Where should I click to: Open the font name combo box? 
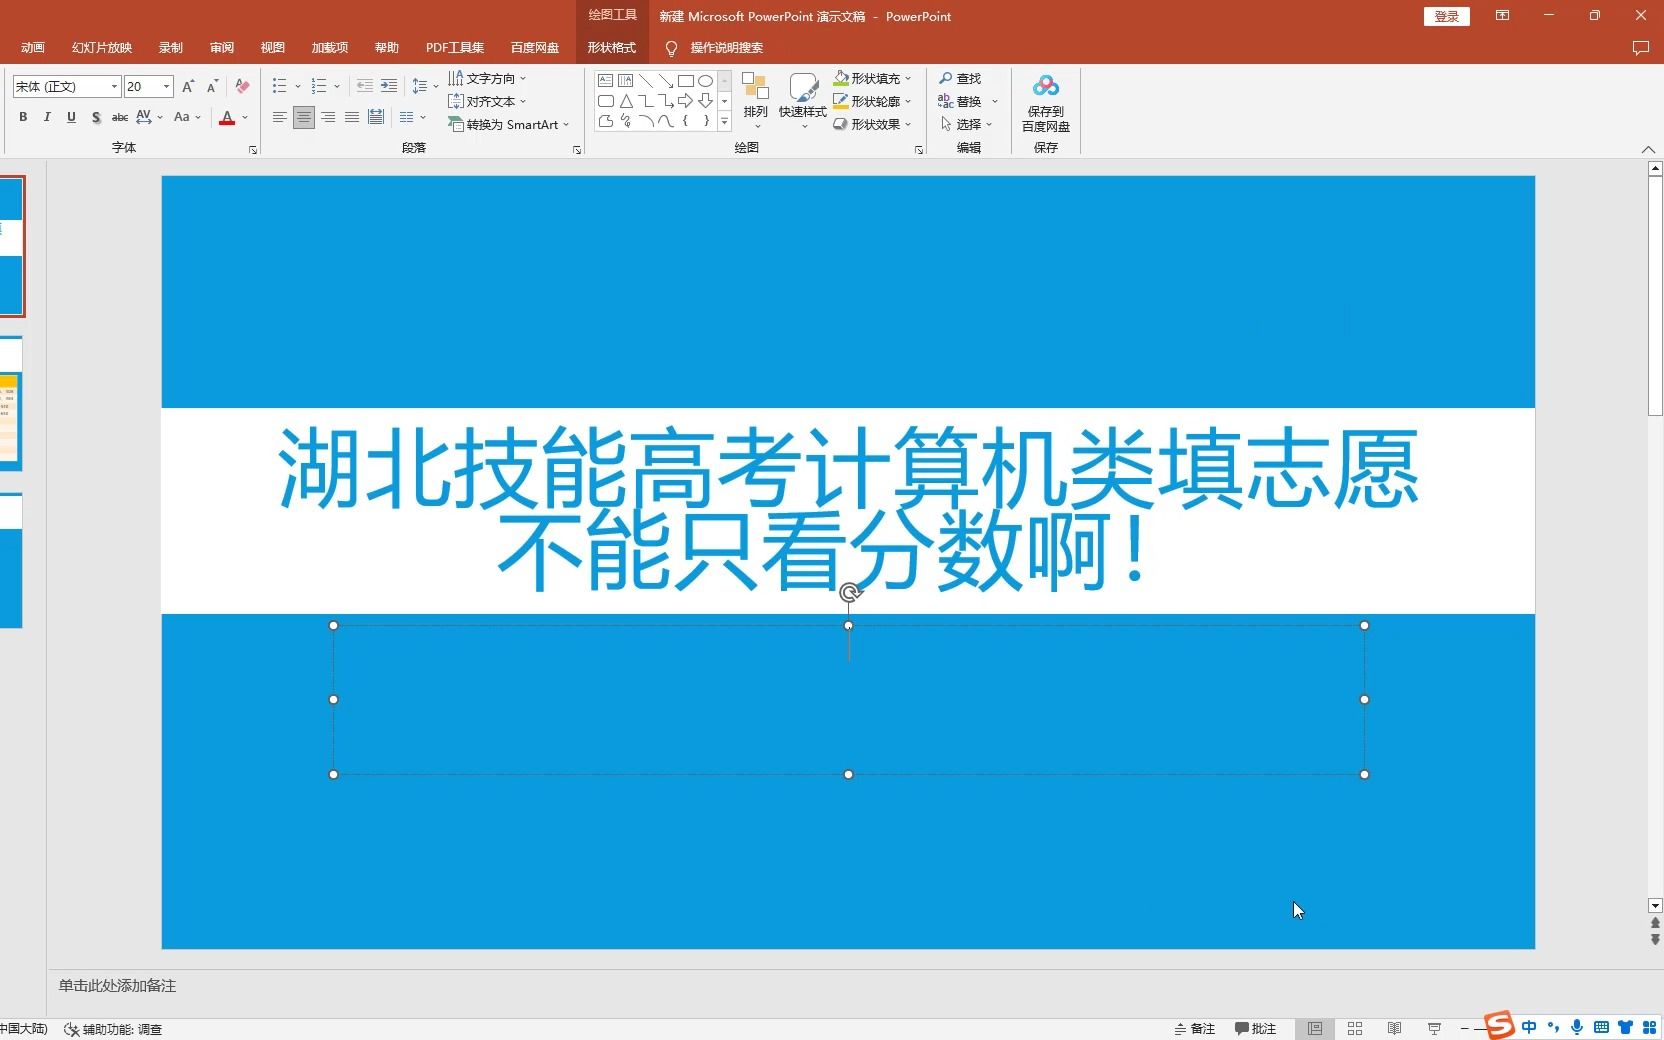[x=66, y=86]
